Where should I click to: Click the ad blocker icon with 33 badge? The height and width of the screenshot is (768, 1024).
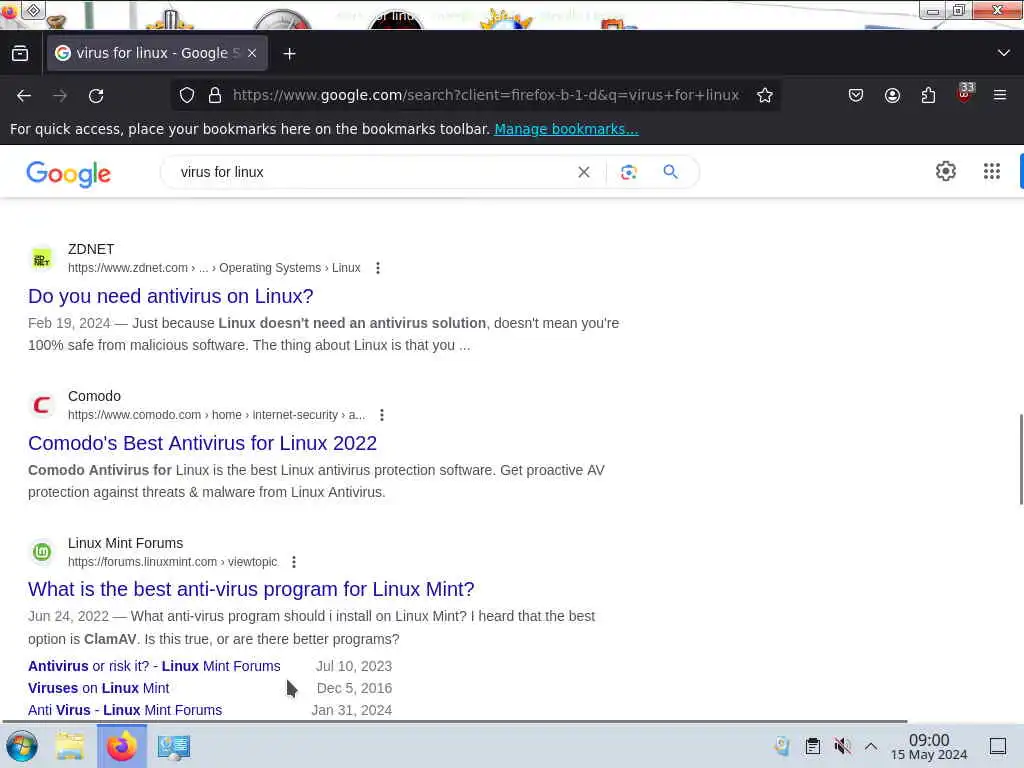pos(965,93)
